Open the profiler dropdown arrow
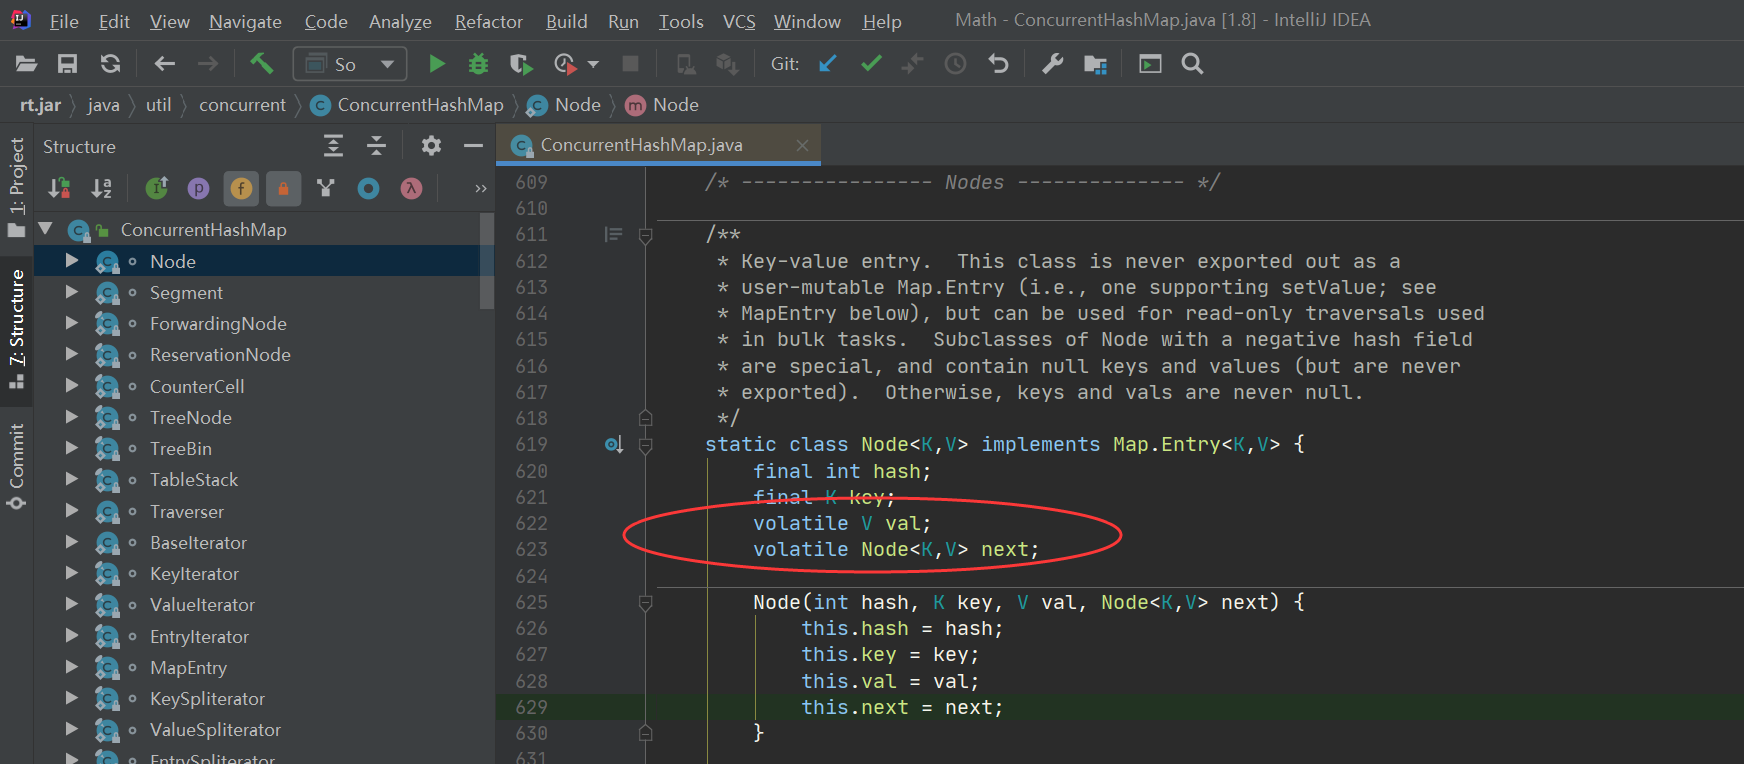Image resolution: width=1744 pixels, height=764 pixels. click(x=593, y=64)
